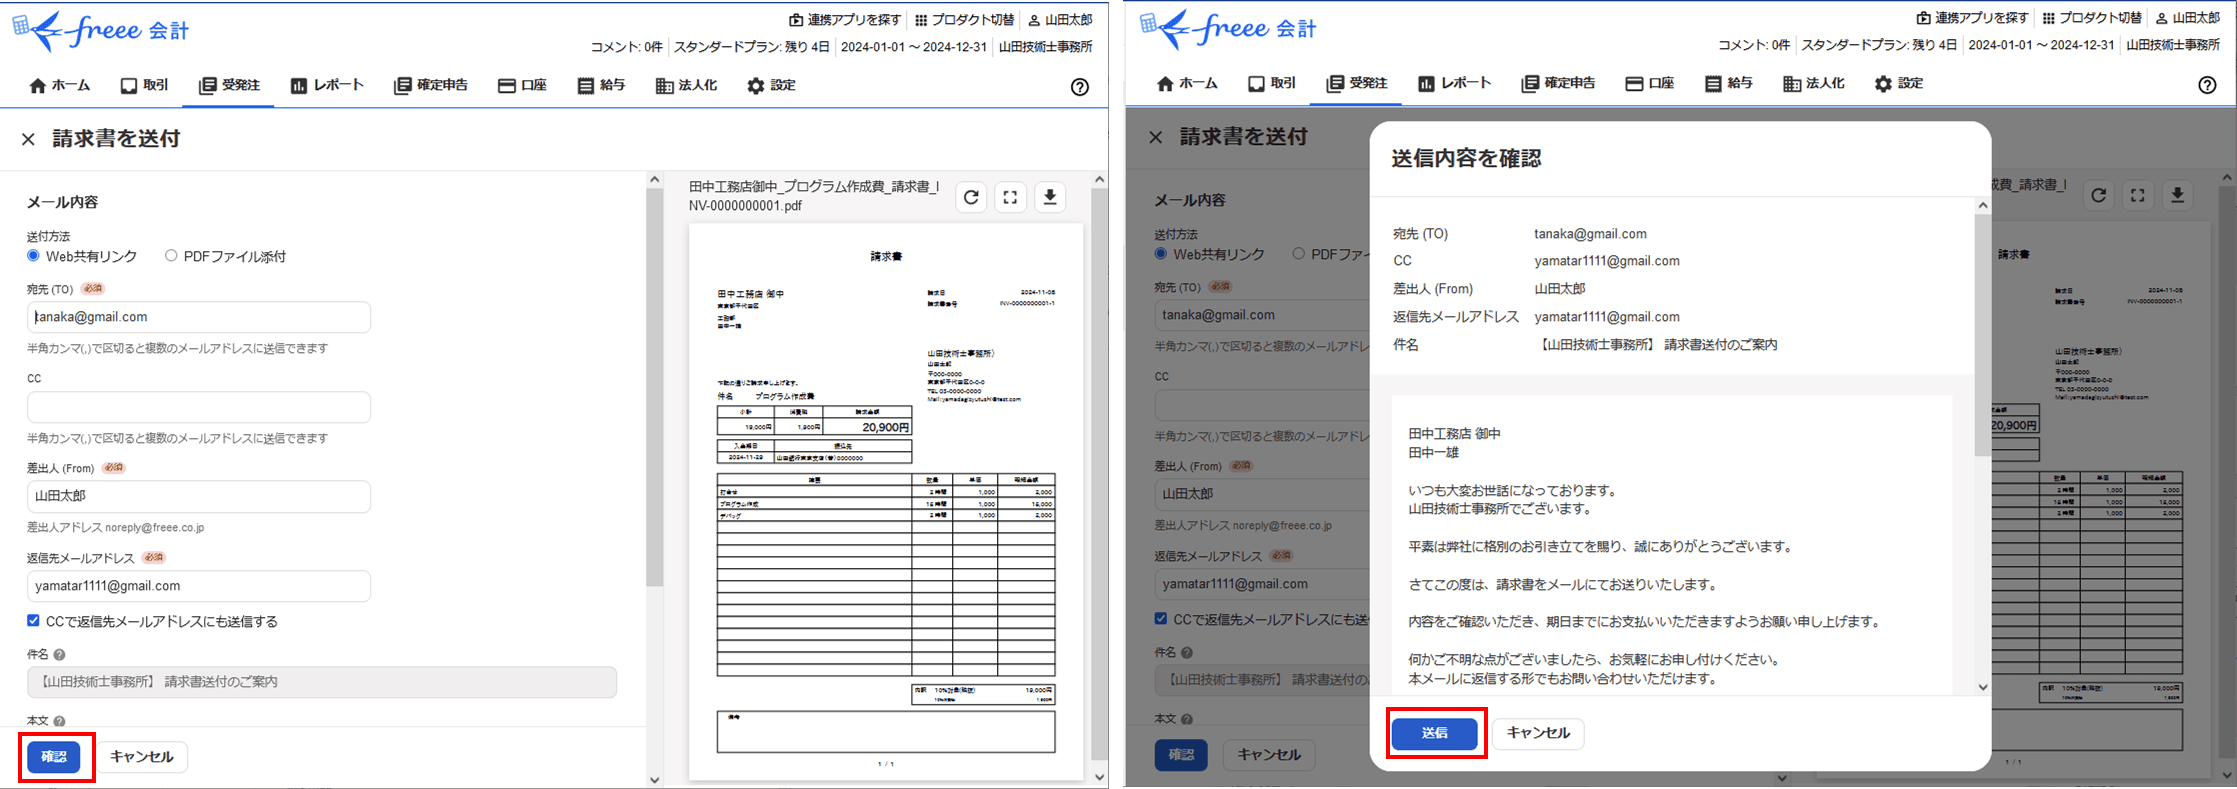Open 設定 gear icon in left window
The height and width of the screenshot is (789, 2237).
(756, 86)
